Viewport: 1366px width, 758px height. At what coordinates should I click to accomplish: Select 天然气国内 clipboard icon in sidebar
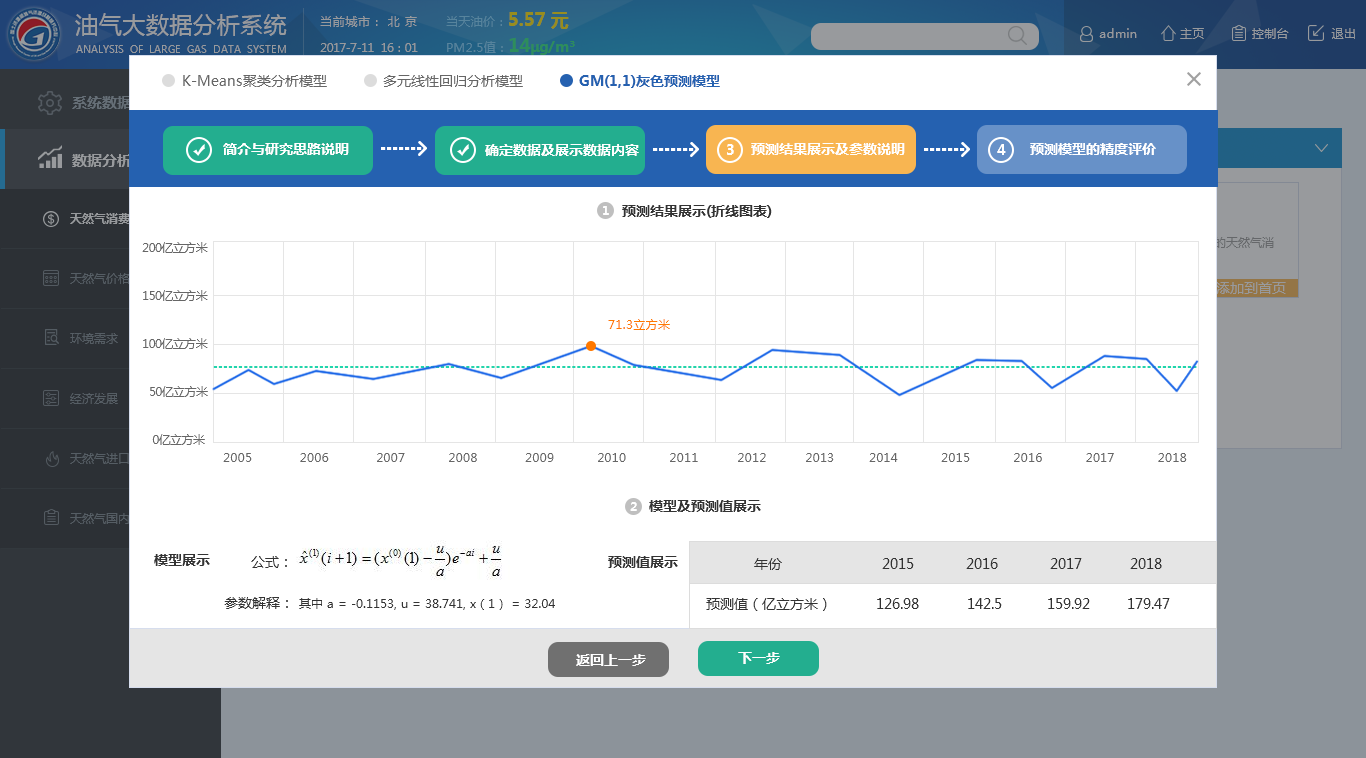(x=51, y=518)
